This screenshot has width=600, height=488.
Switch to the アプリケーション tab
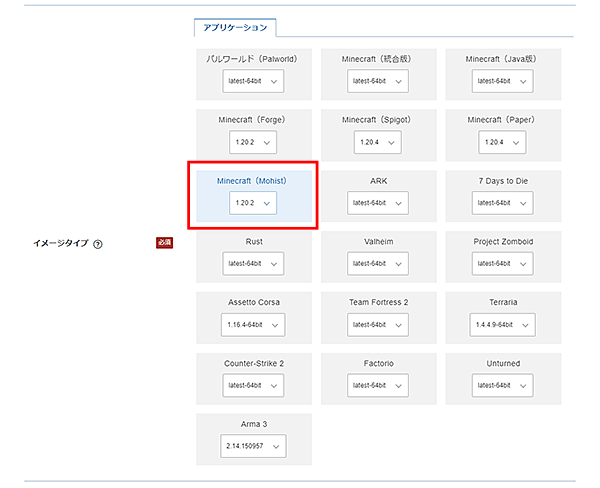point(235,28)
